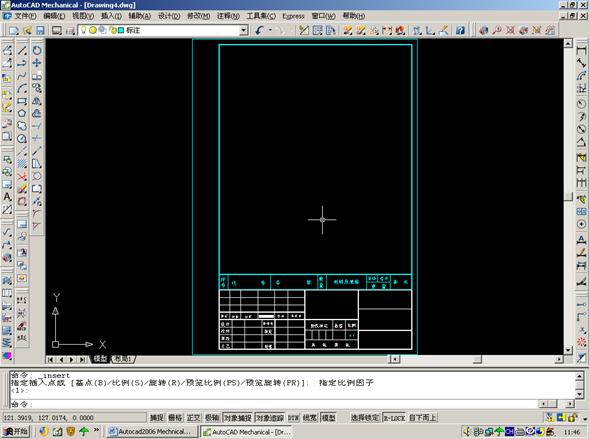
Task: Click the last-layout navigation arrow beside the tabs
Action: point(82,359)
